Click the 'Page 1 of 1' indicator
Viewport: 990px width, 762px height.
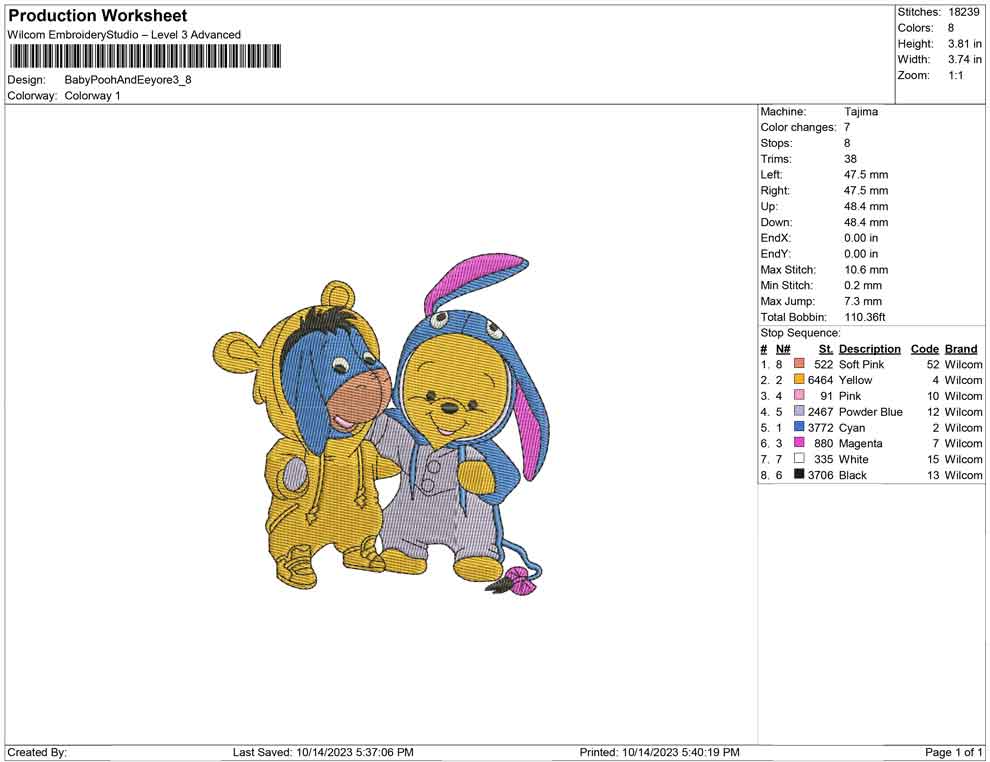[953, 752]
